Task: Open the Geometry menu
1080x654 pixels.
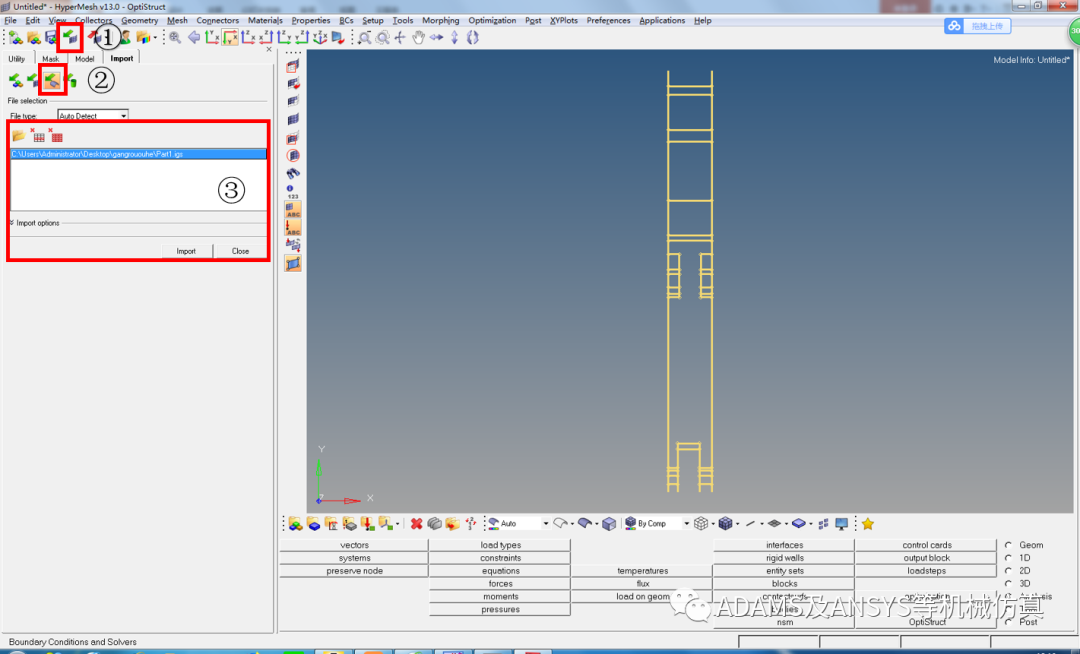Action: [139, 20]
